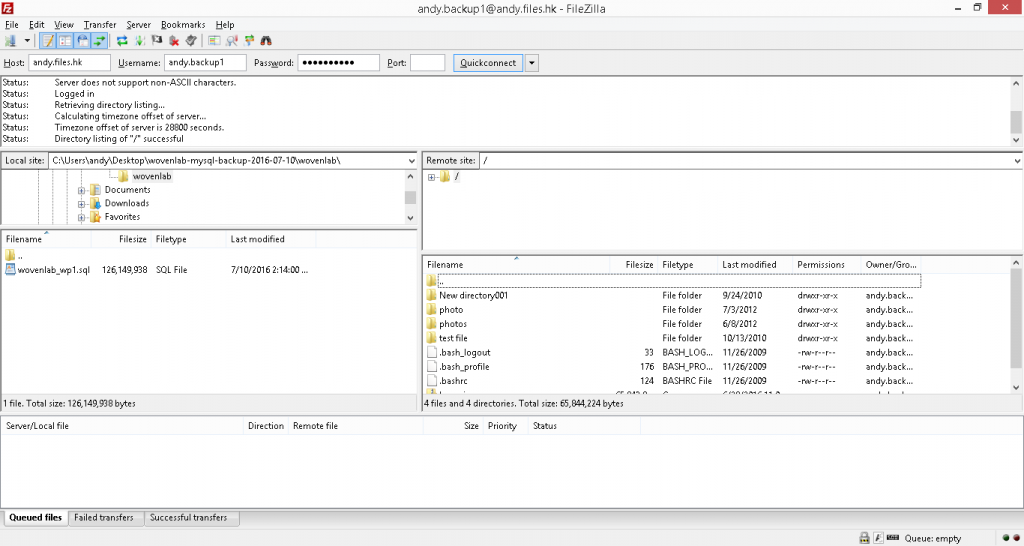
Task: Open the Site Manager dropdown arrow
Action: coord(27,40)
